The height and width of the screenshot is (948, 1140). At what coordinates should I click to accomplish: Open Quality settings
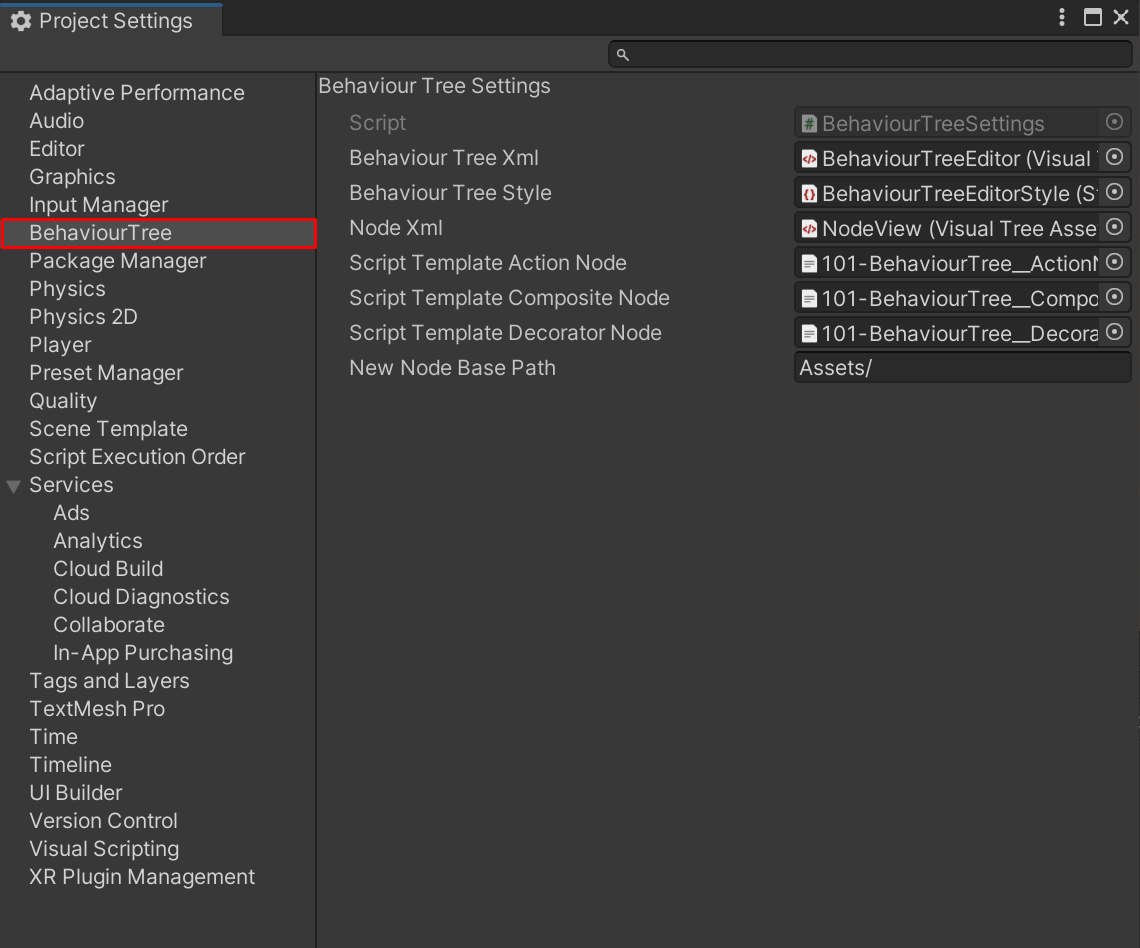point(63,401)
